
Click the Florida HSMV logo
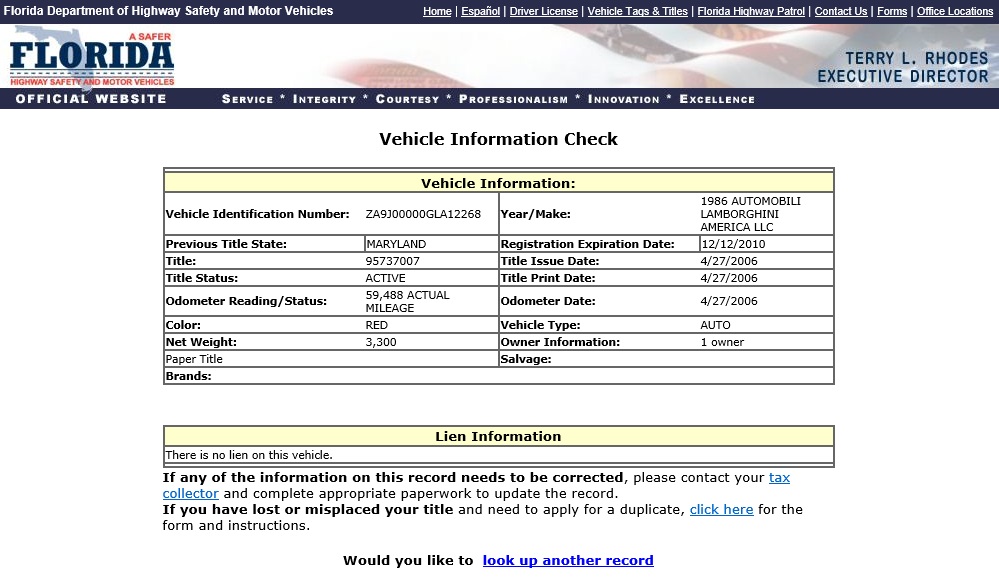[92, 59]
